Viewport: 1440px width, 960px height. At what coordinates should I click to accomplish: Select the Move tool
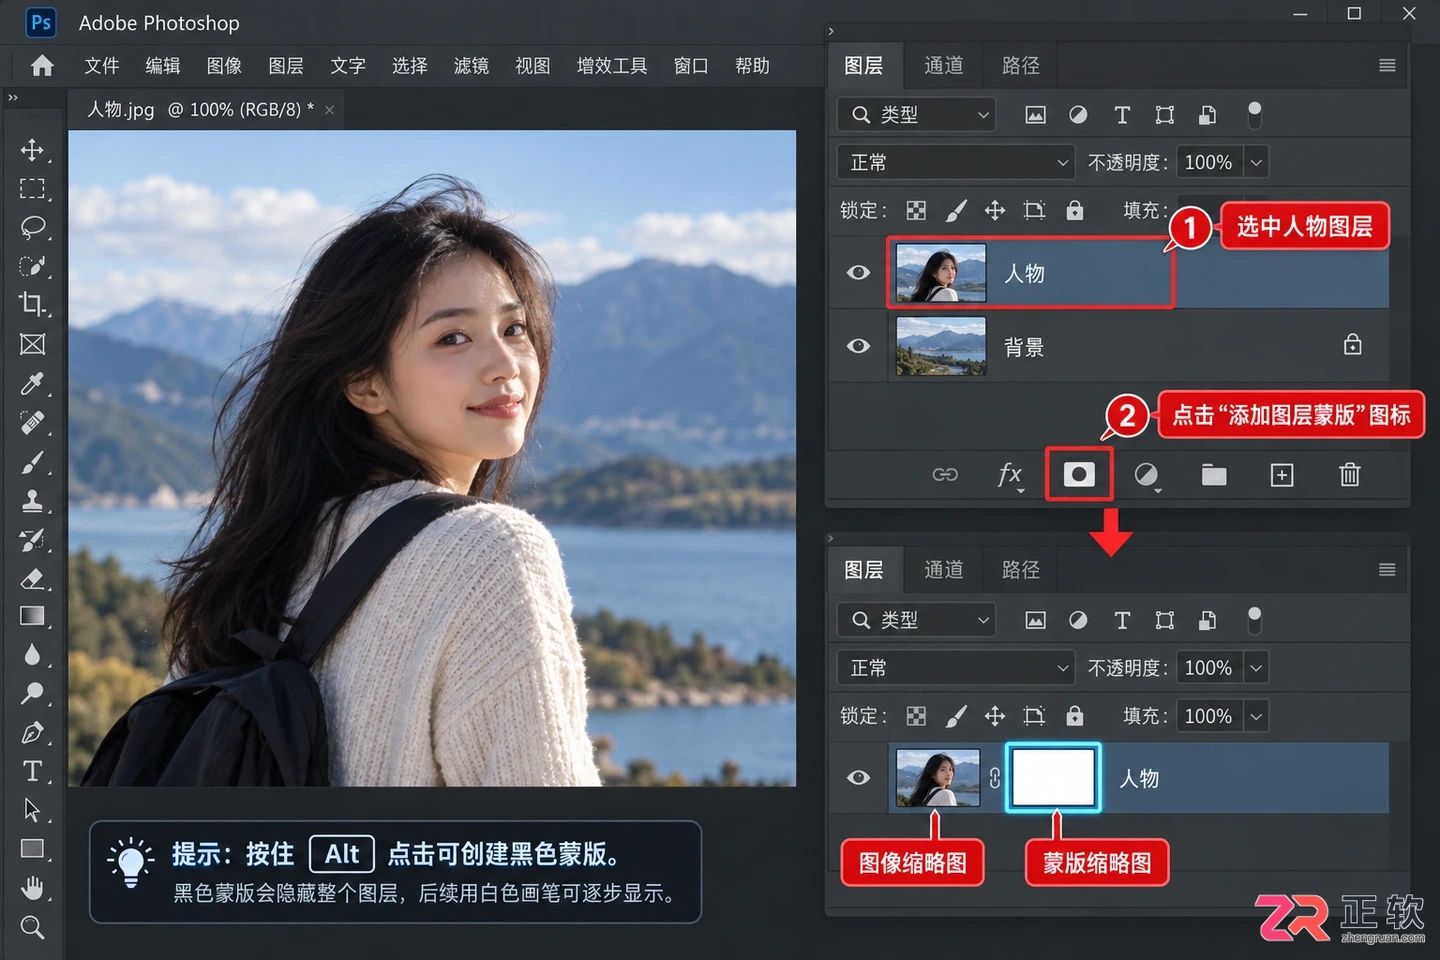coord(32,150)
